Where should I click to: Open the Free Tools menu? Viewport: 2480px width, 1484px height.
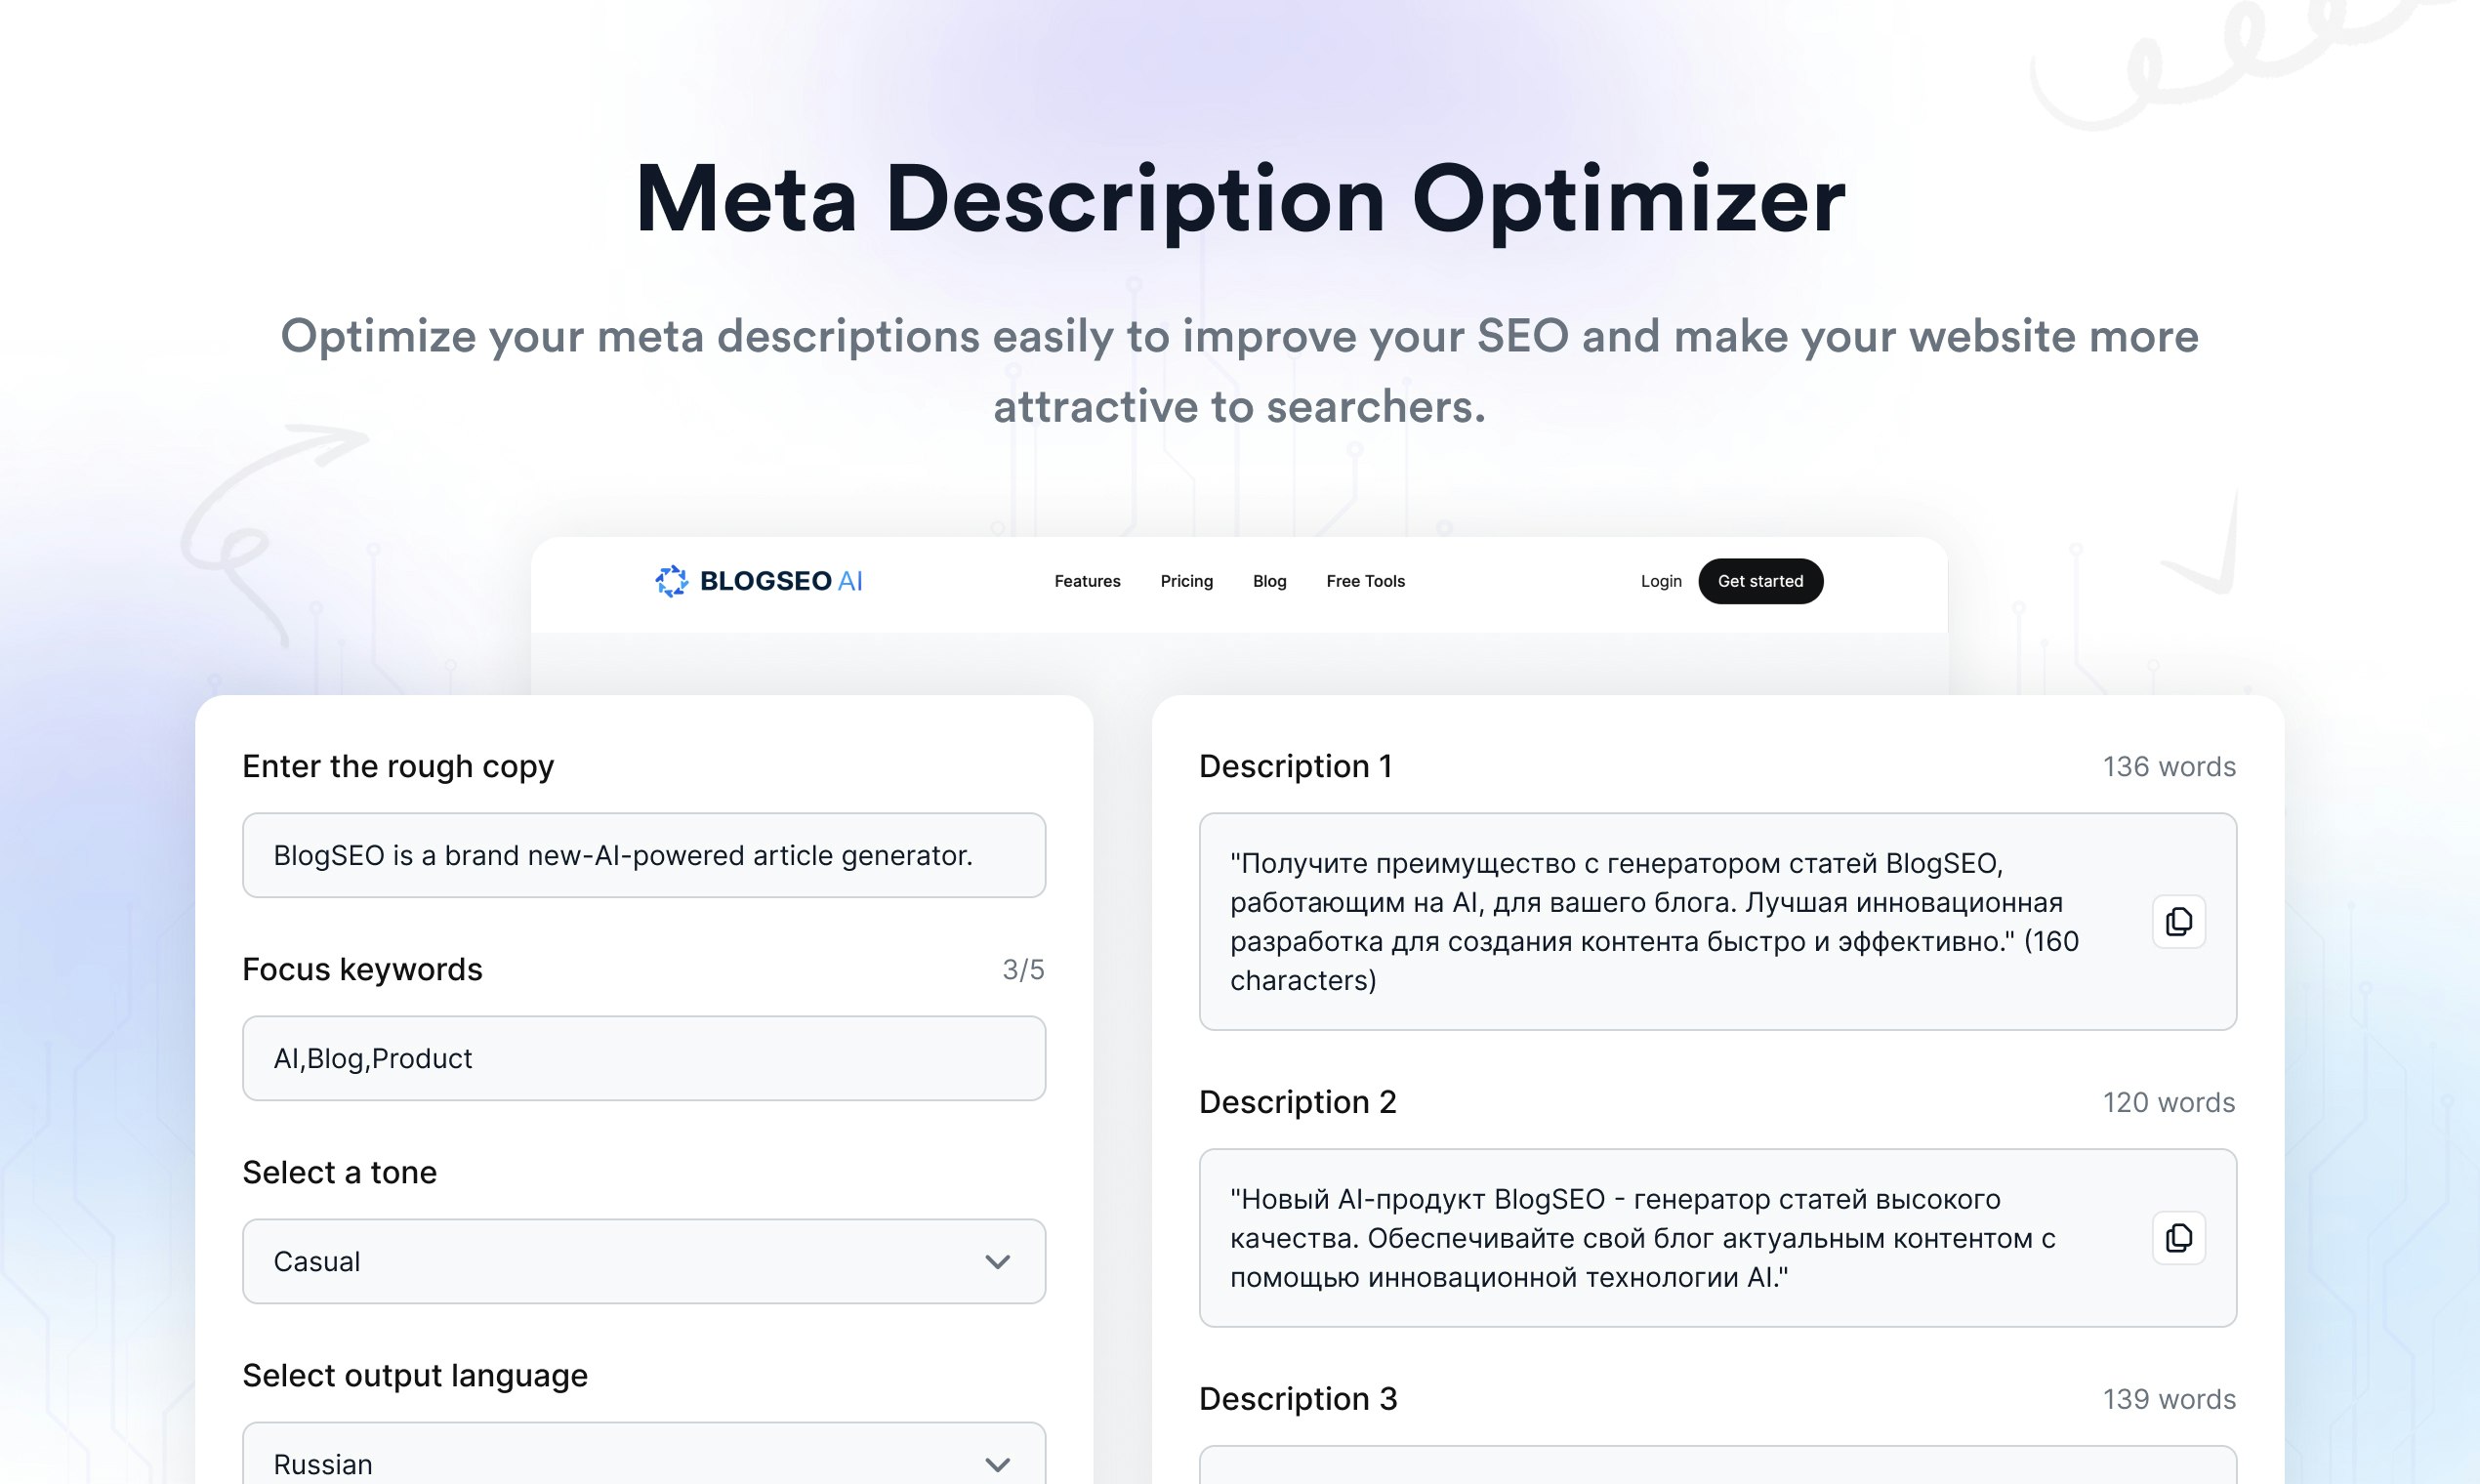(1365, 581)
